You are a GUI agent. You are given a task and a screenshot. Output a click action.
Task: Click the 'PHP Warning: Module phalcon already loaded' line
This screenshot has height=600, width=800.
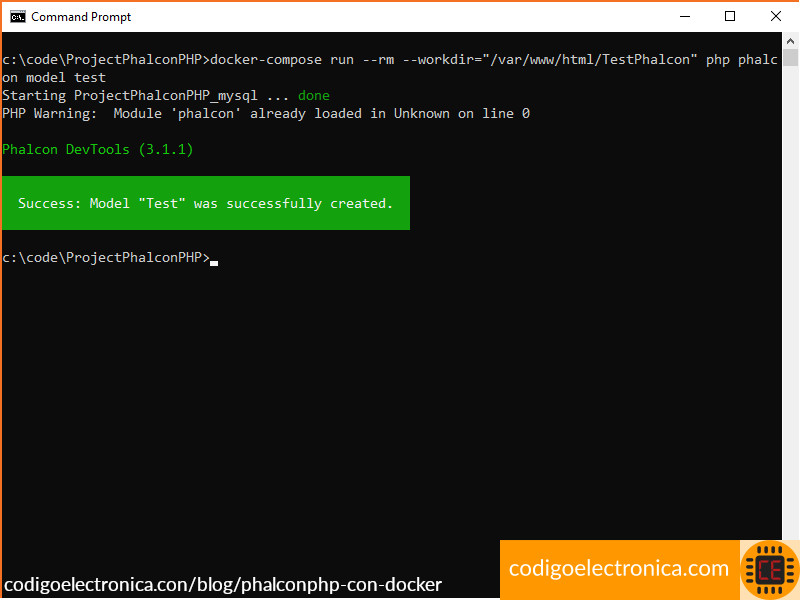(x=266, y=113)
